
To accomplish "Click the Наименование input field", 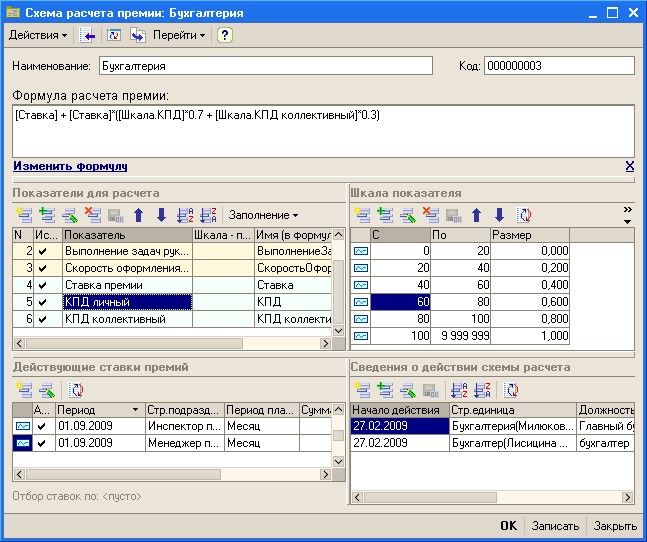I will [265, 66].
